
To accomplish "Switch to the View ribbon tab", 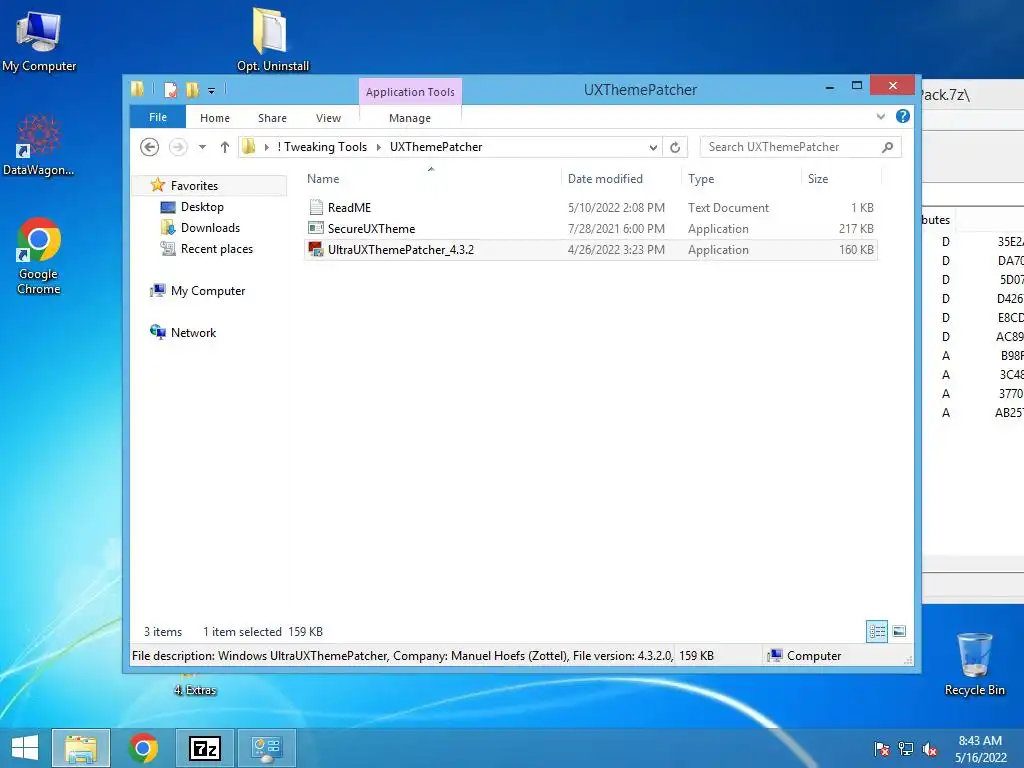I will pyautogui.click(x=328, y=118).
